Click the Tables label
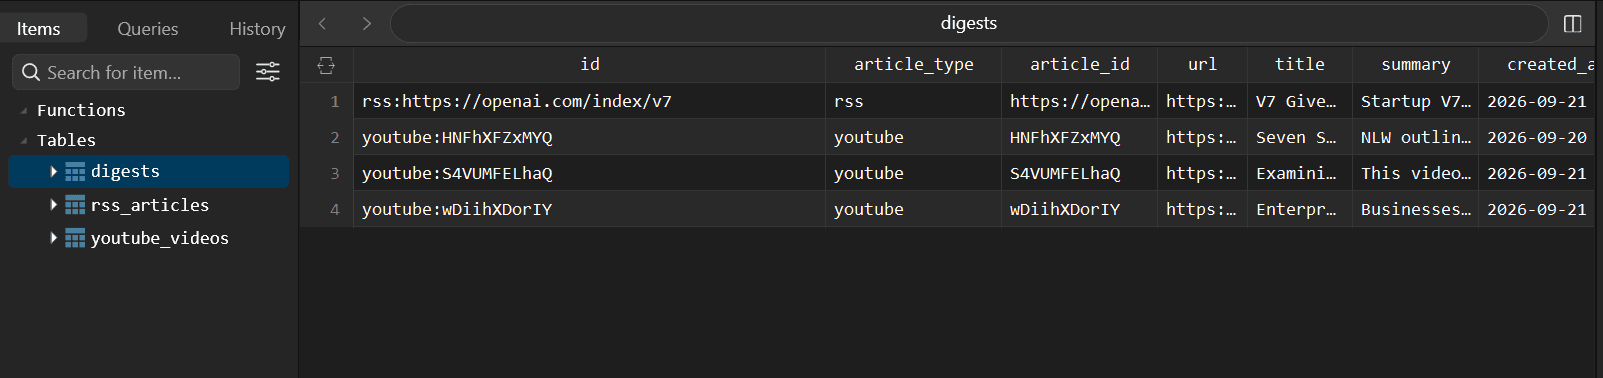 [x=66, y=141]
